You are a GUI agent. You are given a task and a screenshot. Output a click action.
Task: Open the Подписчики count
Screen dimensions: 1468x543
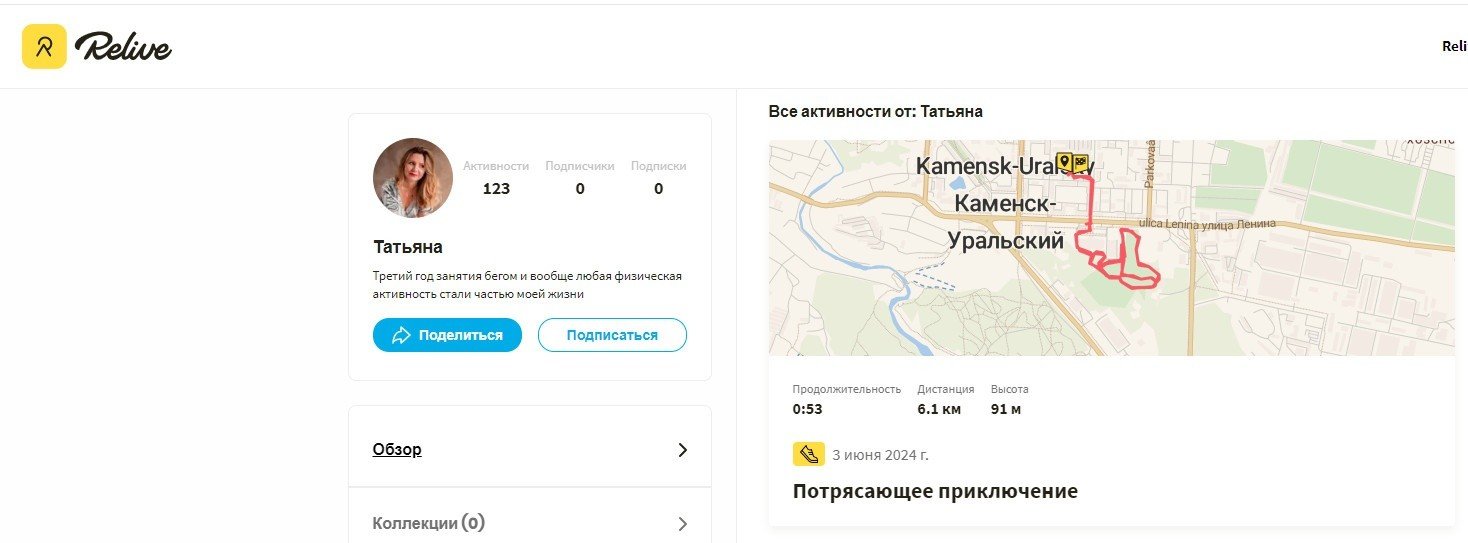click(580, 188)
